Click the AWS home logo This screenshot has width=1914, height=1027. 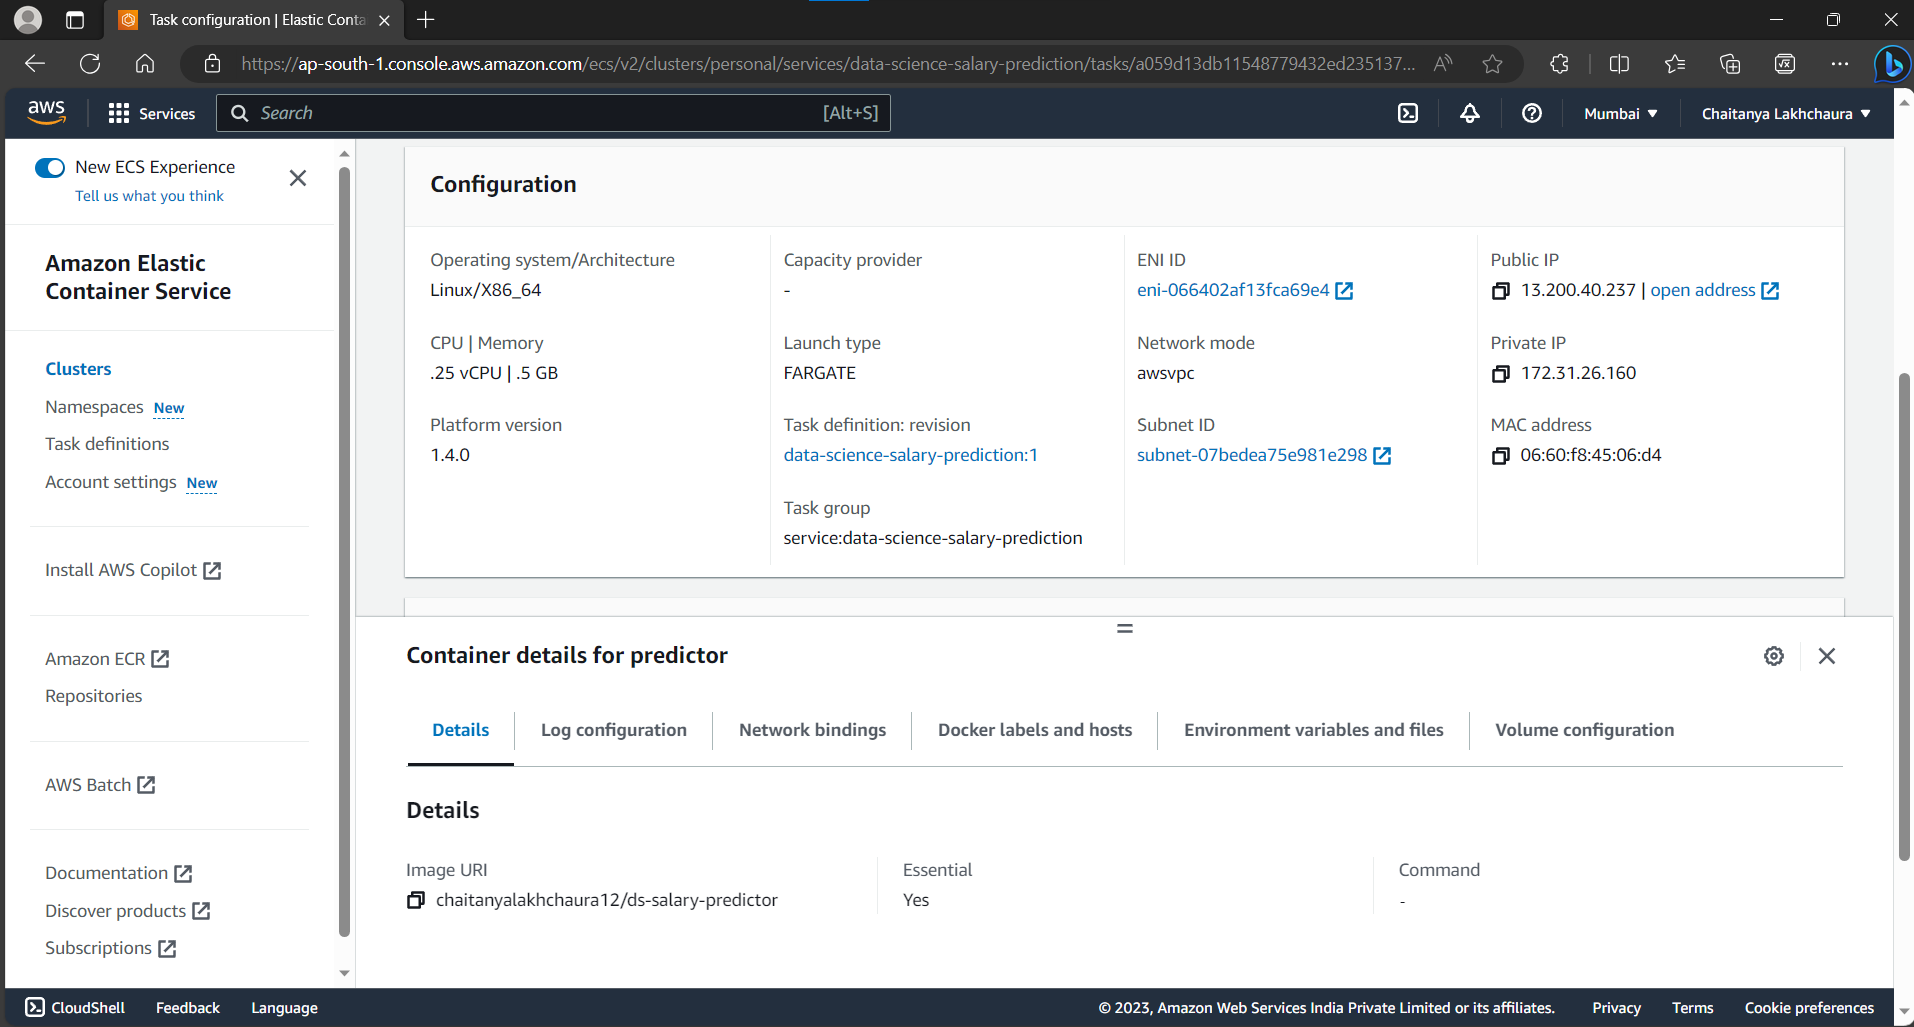[46, 112]
